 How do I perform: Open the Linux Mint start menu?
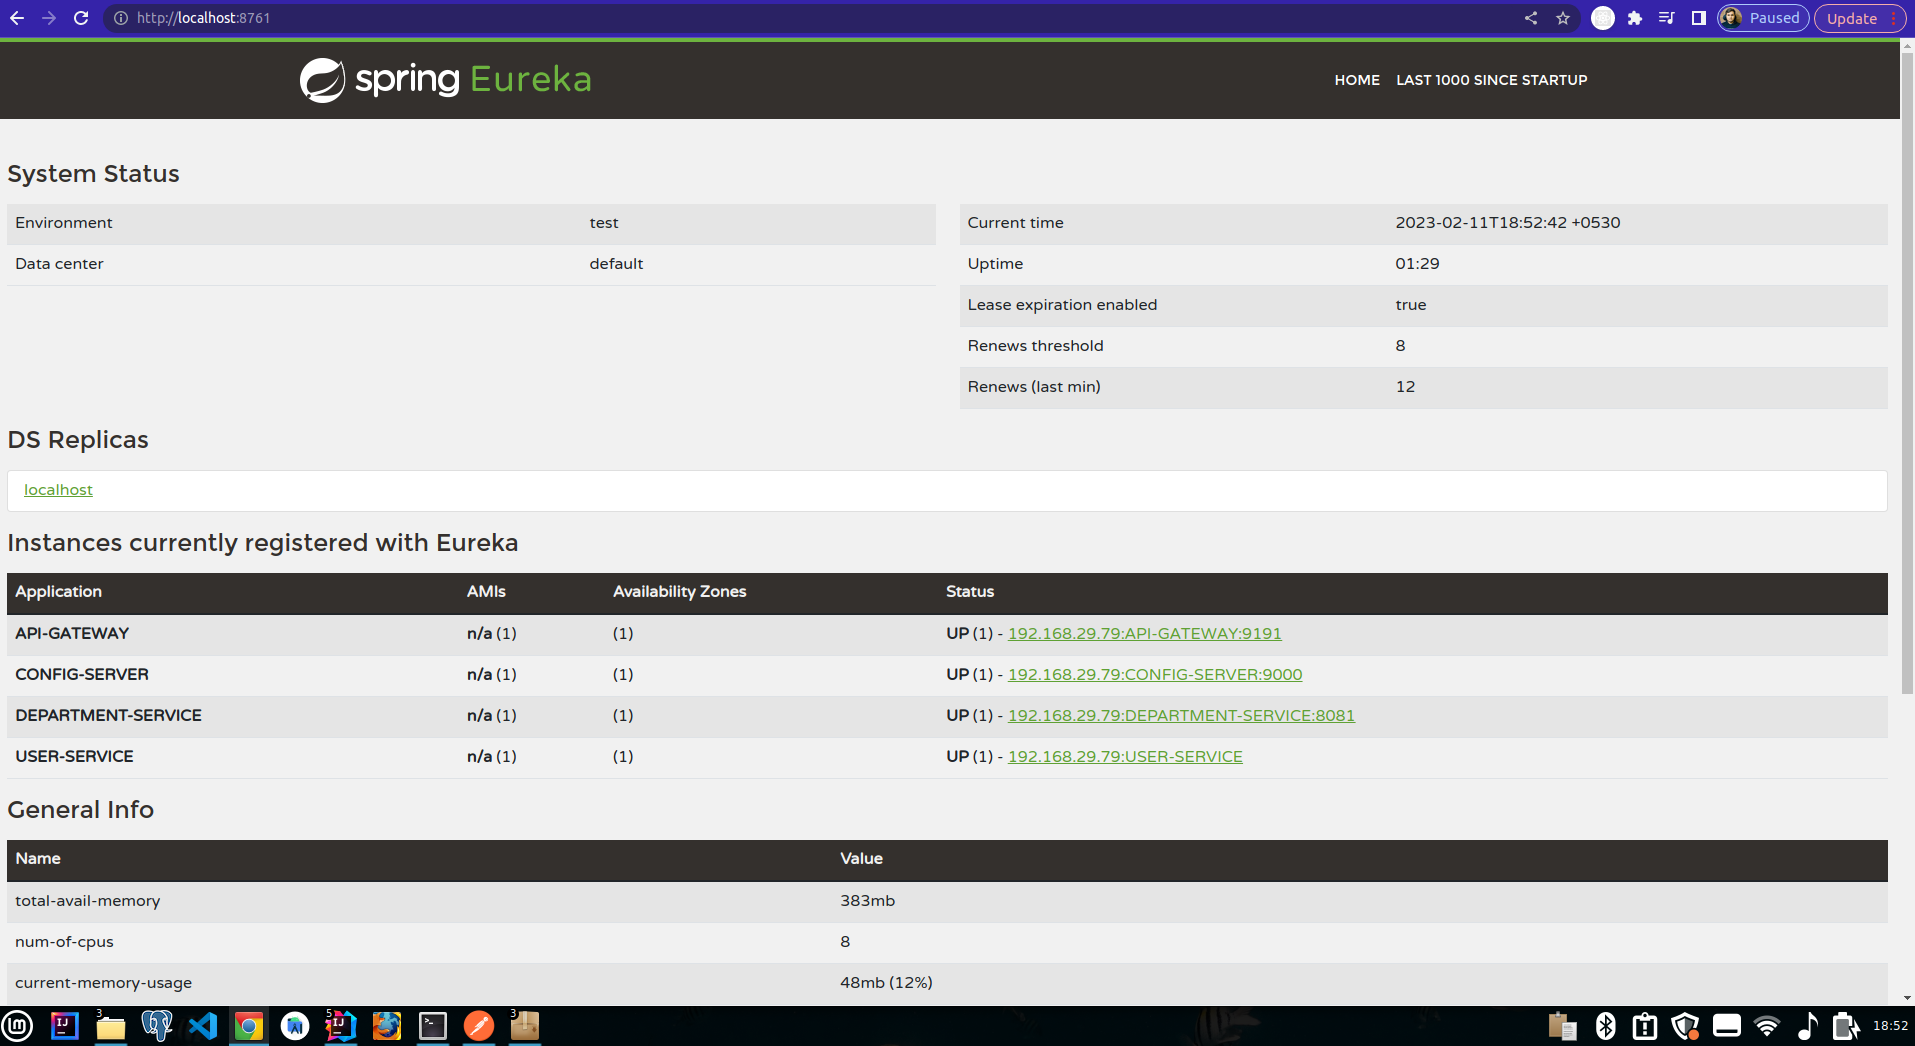18,1026
